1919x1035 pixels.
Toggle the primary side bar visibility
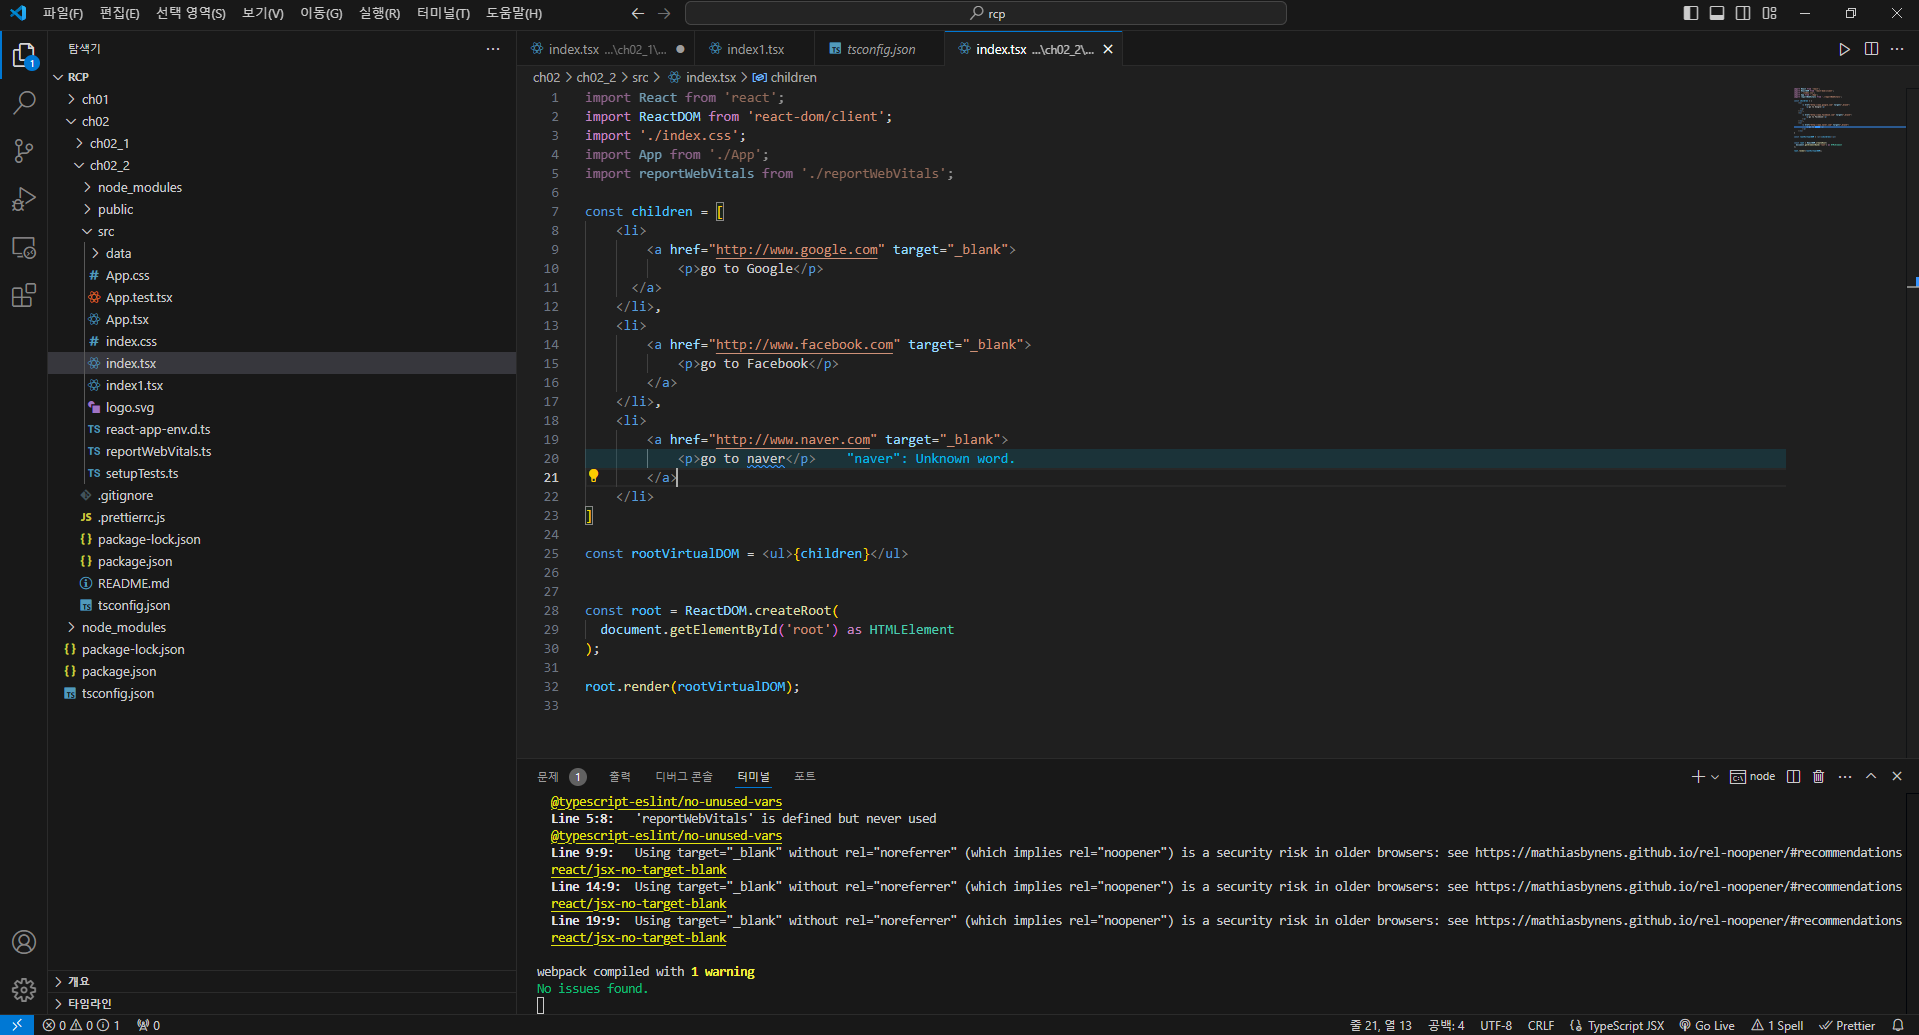1691,13
